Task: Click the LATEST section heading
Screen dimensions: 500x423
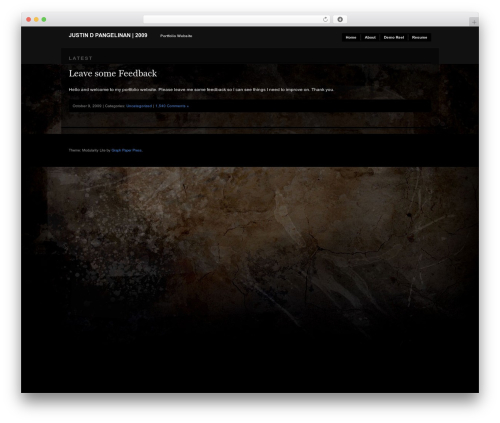Action: (x=80, y=58)
